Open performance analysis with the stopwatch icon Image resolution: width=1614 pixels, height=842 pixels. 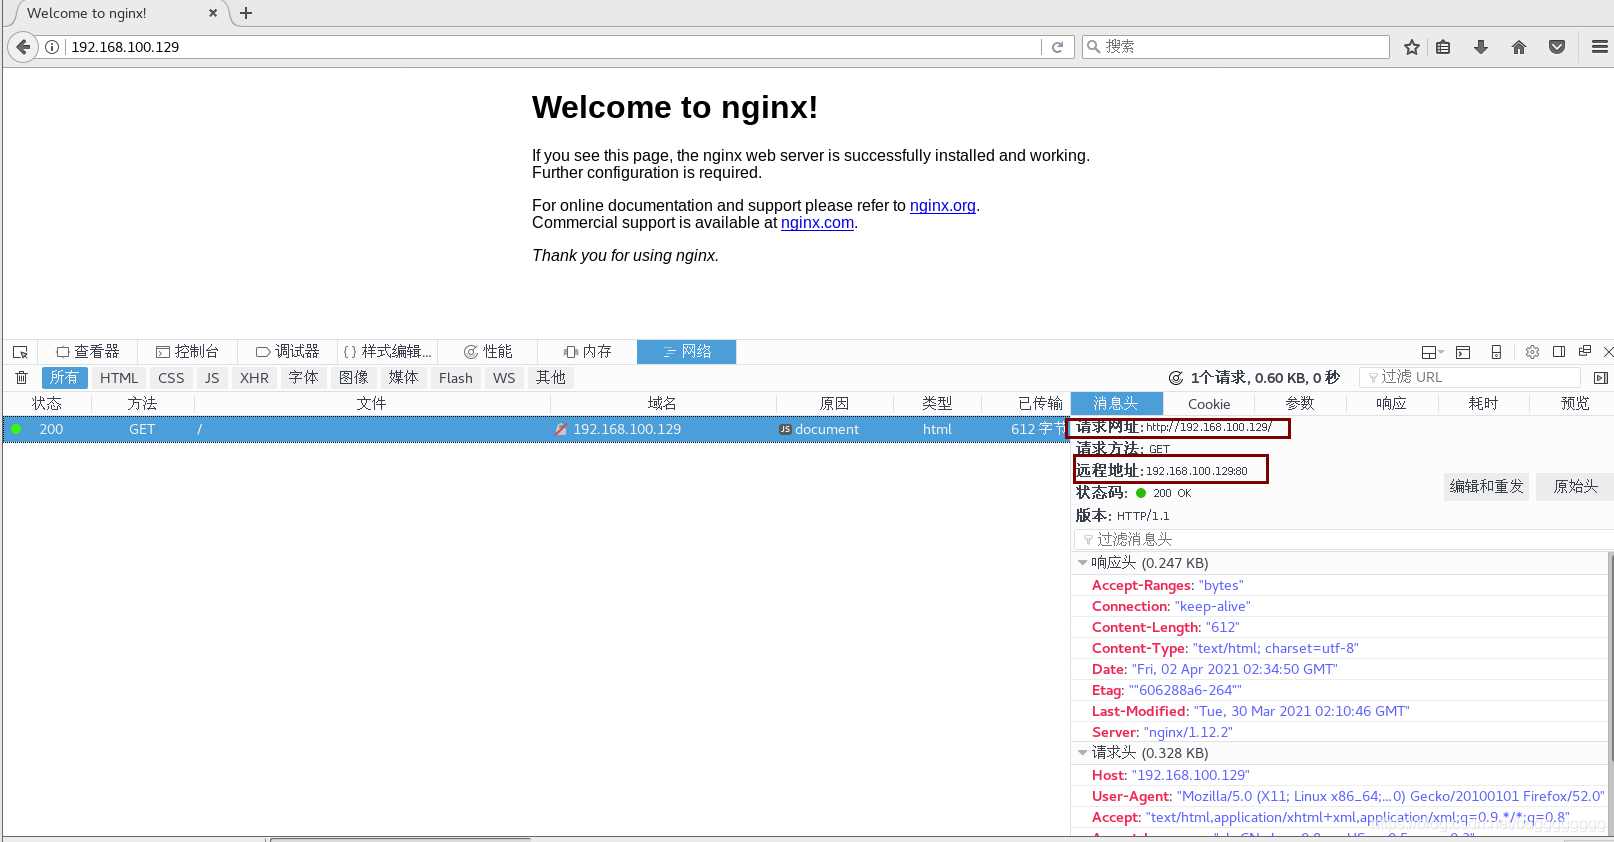[1176, 378]
